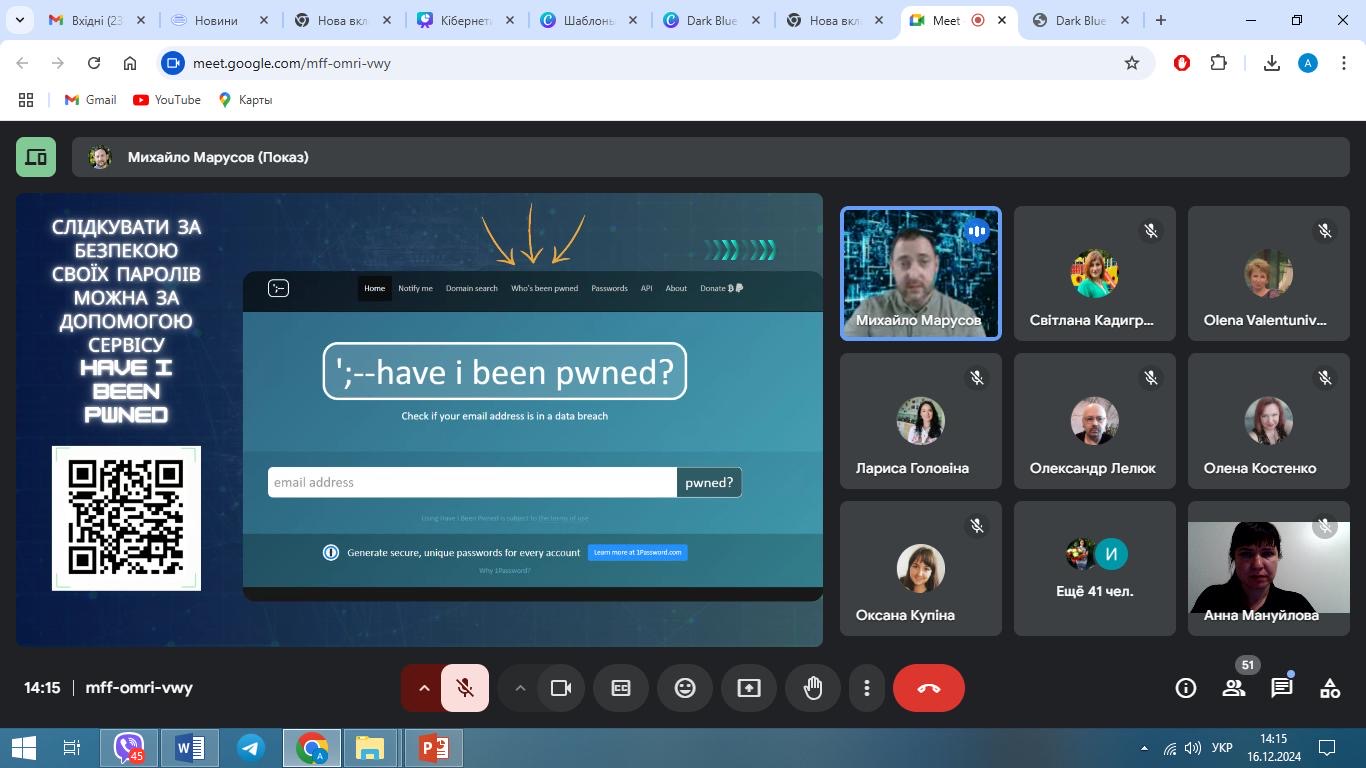Open PowerPoint from the taskbar
This screenshot has height=768, width=1366.
tap(432, 748)
